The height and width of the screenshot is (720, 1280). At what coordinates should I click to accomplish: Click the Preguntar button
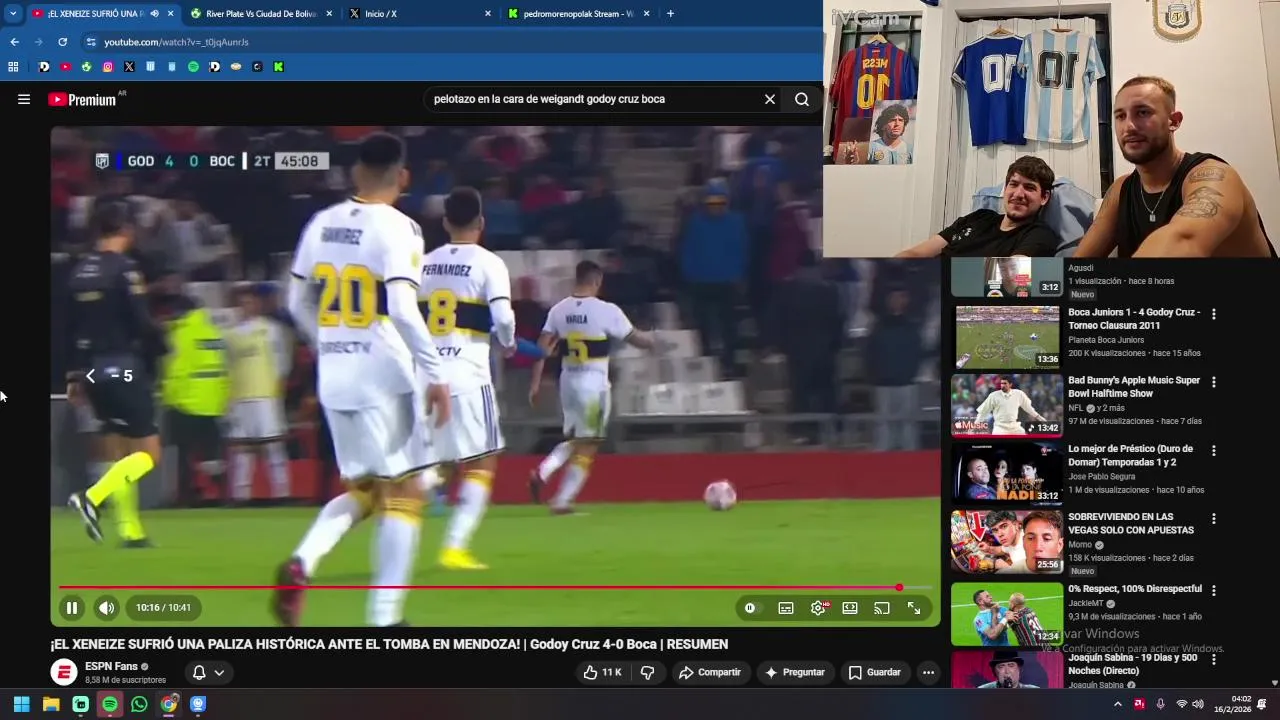[x=794, y=672]
